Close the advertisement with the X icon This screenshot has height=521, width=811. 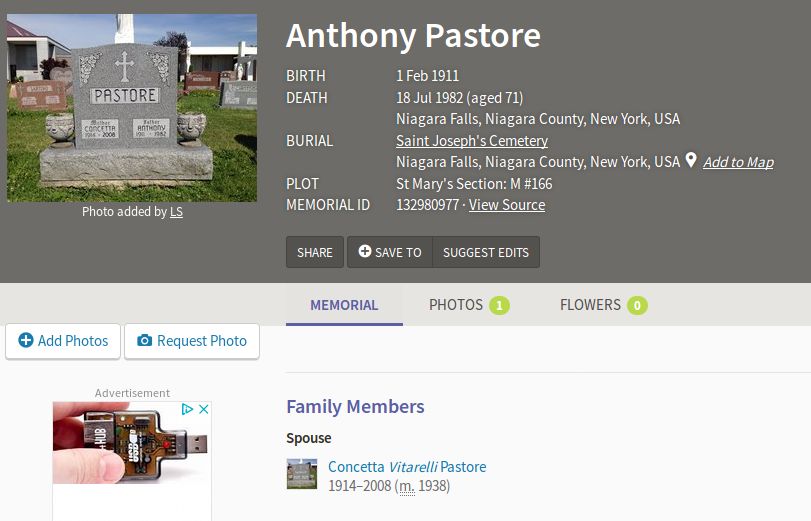(204, 409)
